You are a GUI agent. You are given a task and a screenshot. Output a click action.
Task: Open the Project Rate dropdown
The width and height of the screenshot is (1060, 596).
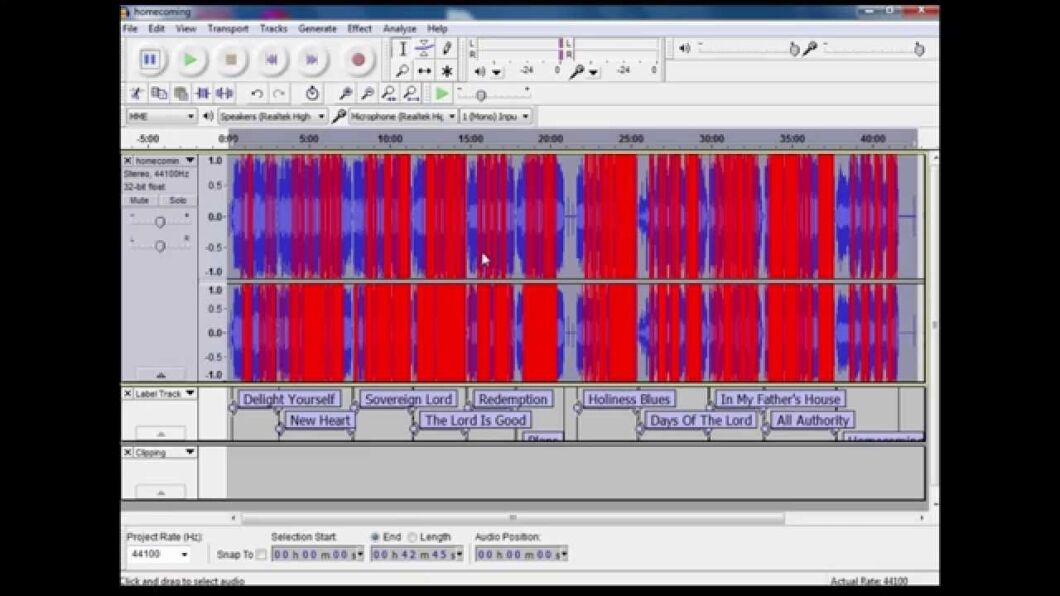click(x=186, y=553)
